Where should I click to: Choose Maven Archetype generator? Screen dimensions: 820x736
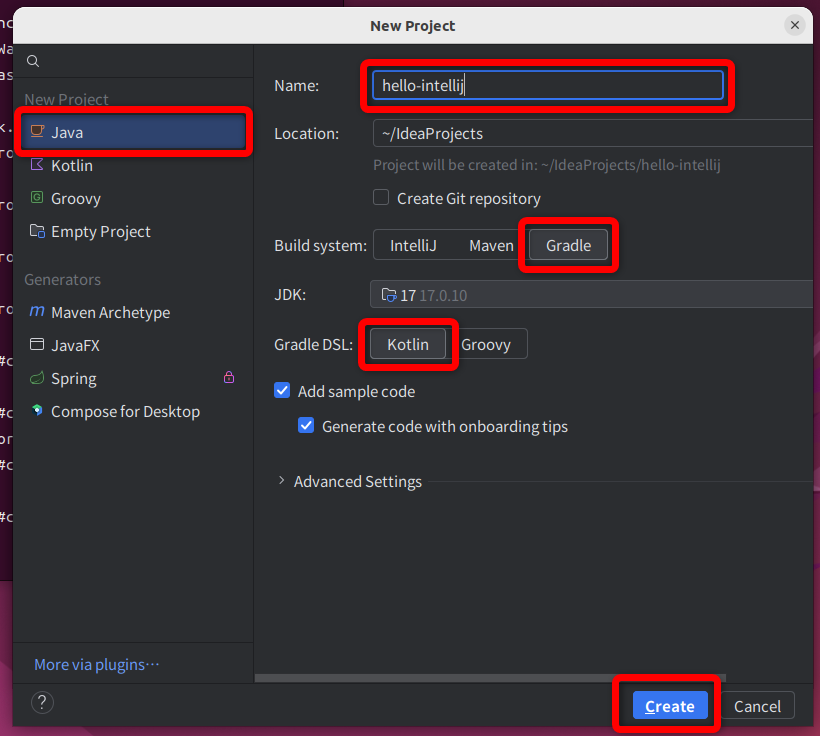point(133,312)
